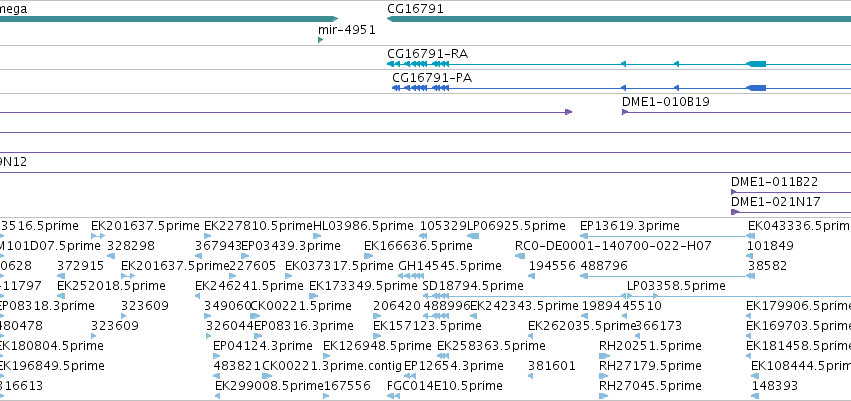This screenshot has width=851, height=401.
Task: Select the feature labeled 148393
Action: (774, 386)
